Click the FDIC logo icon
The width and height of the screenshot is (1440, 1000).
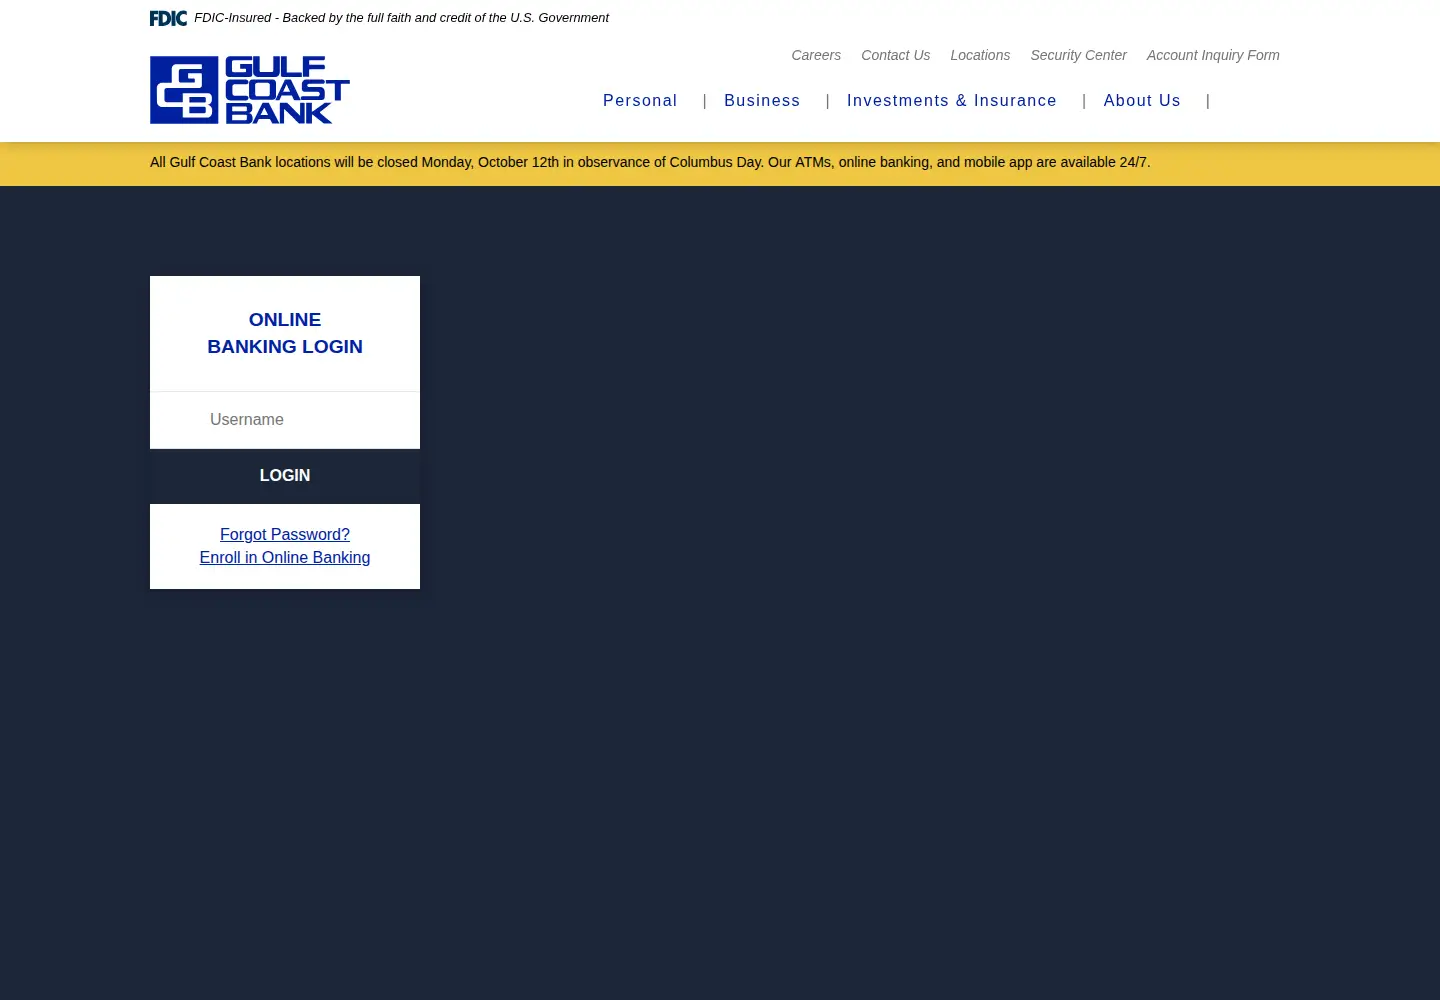(168, 18)
